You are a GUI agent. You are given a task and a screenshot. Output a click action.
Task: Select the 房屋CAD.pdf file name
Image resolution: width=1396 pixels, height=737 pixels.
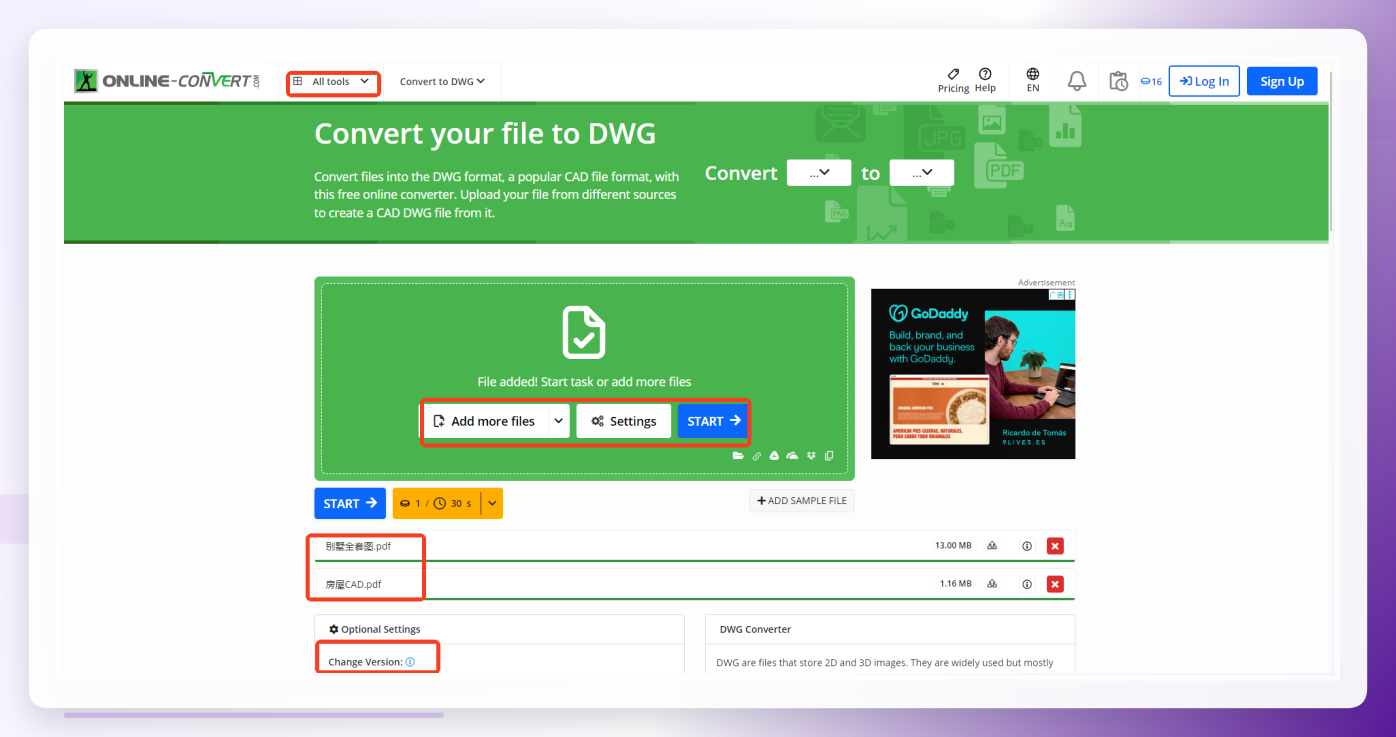(x=353, y=584)
